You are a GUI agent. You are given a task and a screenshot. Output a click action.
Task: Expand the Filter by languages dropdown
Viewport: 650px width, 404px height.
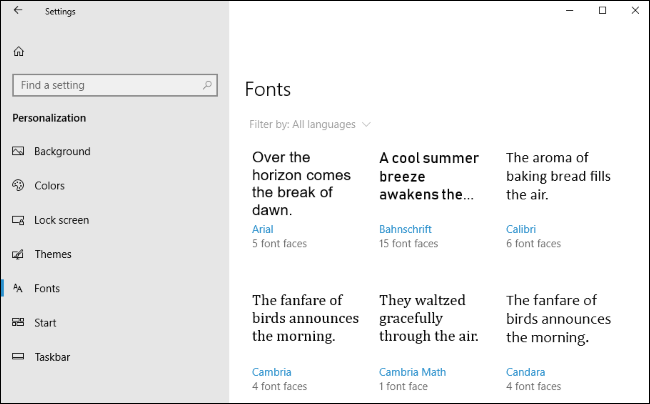pyautogui.click(x=310, y=125)
